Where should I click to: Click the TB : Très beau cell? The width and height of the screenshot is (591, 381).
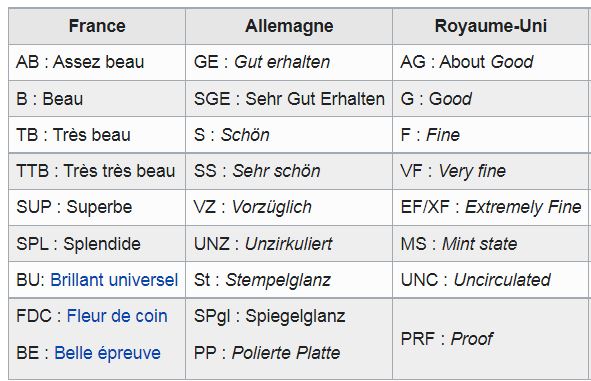click(97, 135)
